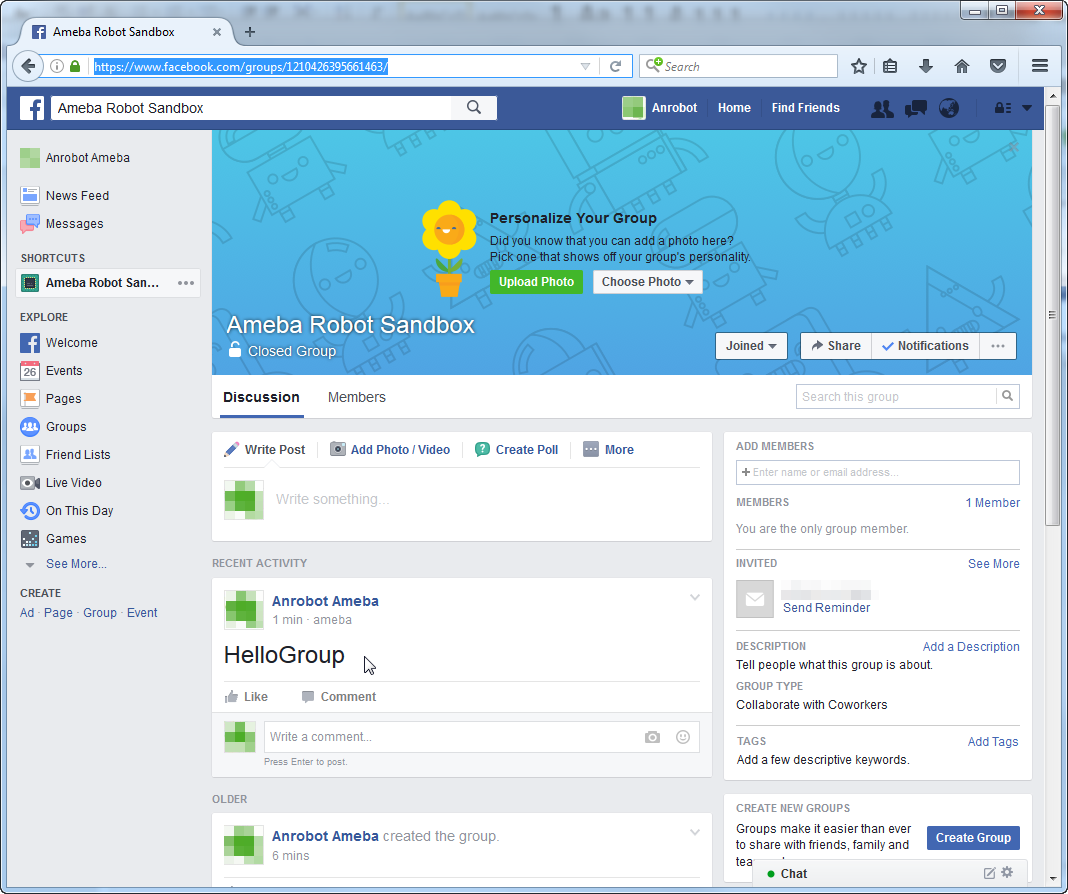Open News Feed from left sidebar
The image size is (1068, 894).
65,195
